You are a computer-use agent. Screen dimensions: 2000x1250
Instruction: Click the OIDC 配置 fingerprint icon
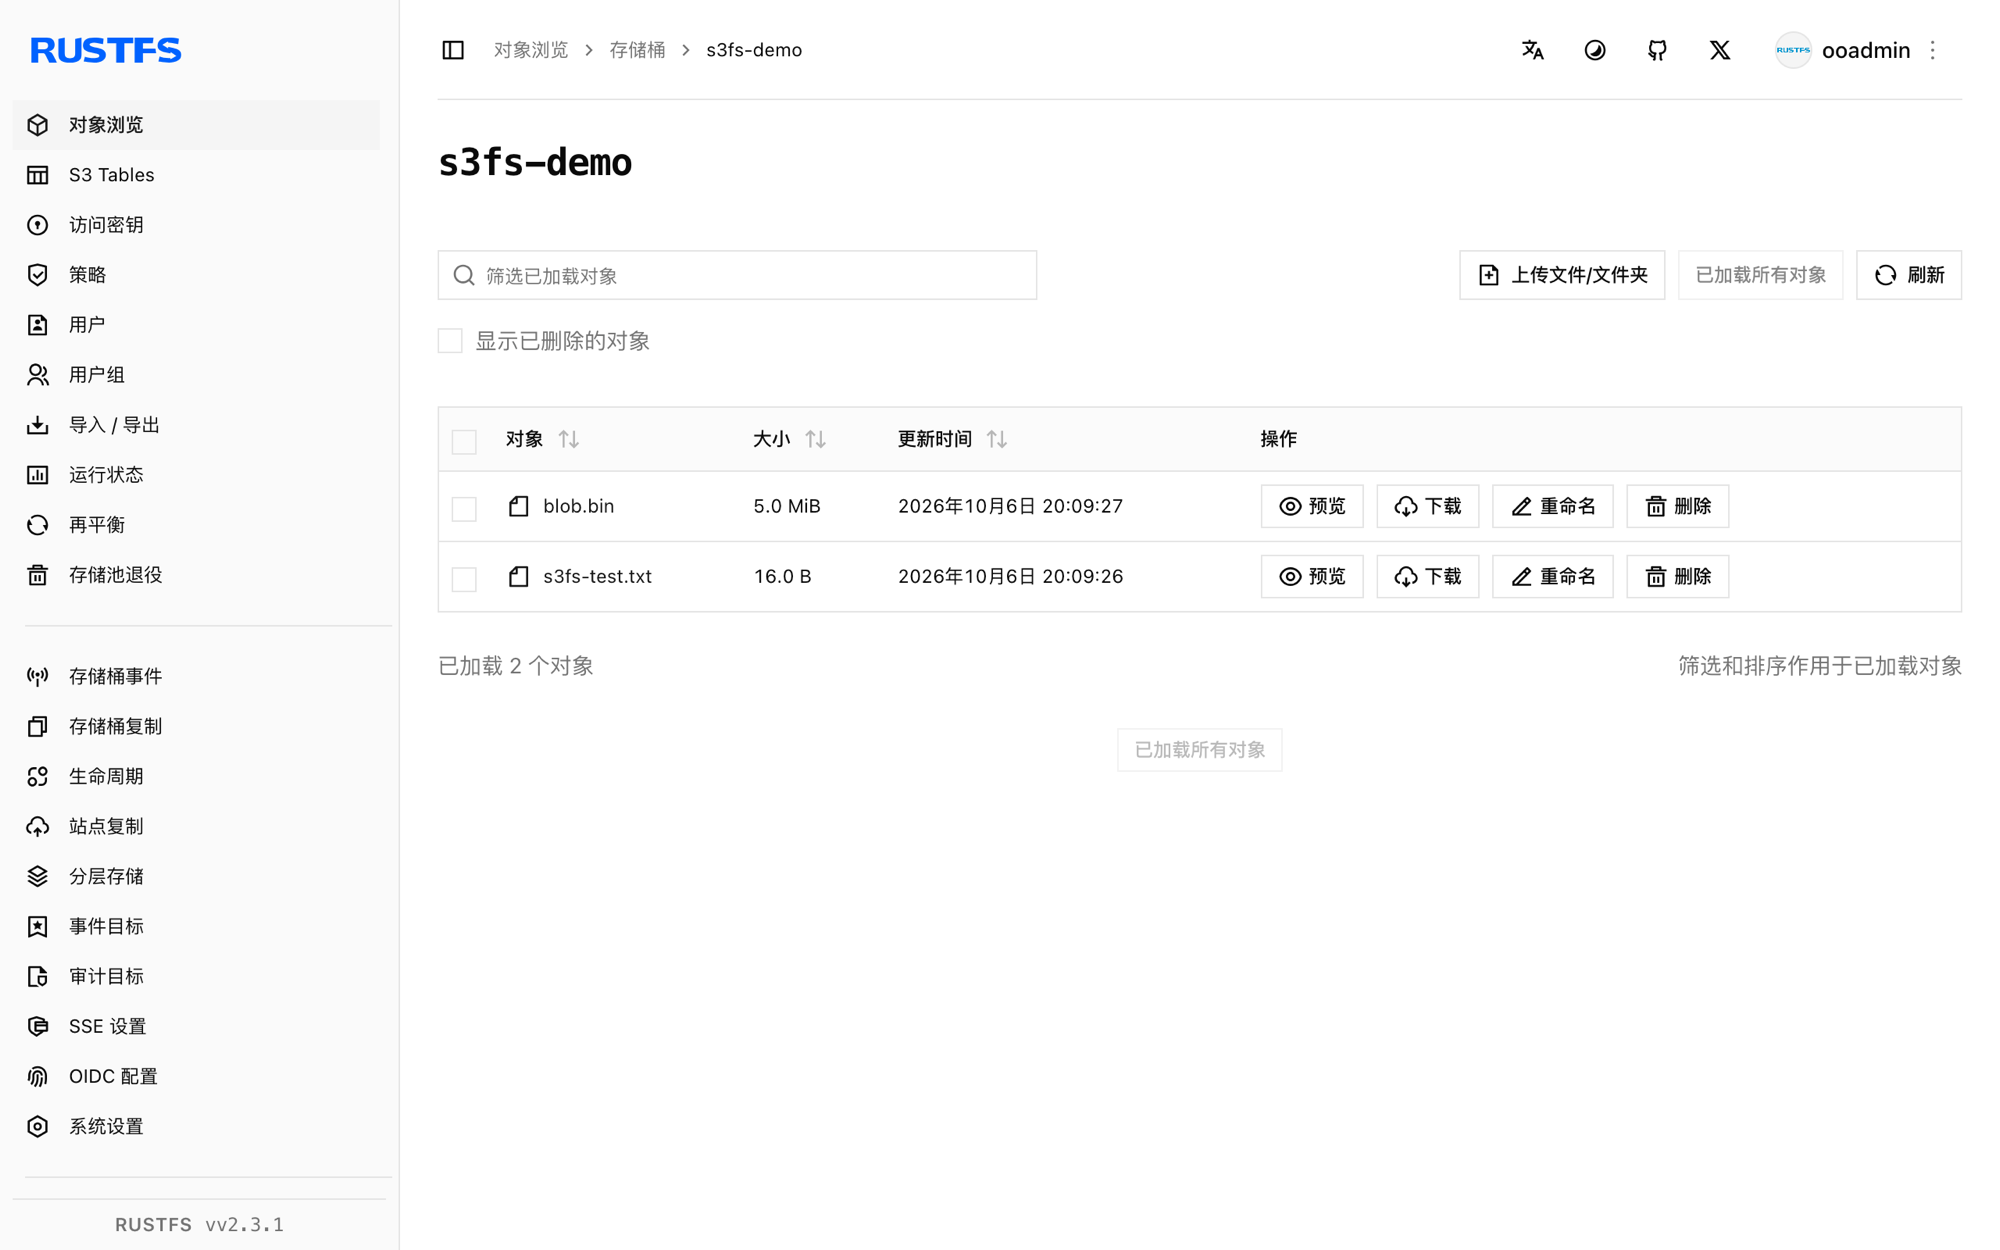(x=38, y=1077)
